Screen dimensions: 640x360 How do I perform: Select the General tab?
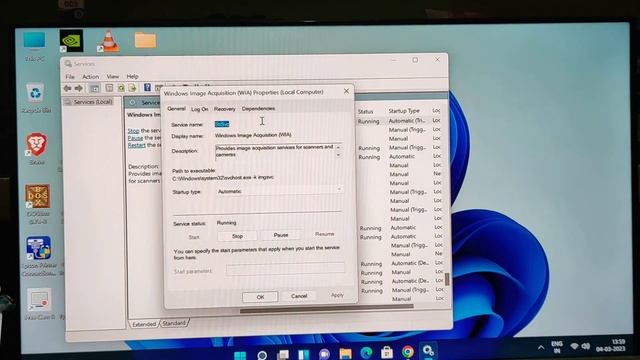[176, 109]
